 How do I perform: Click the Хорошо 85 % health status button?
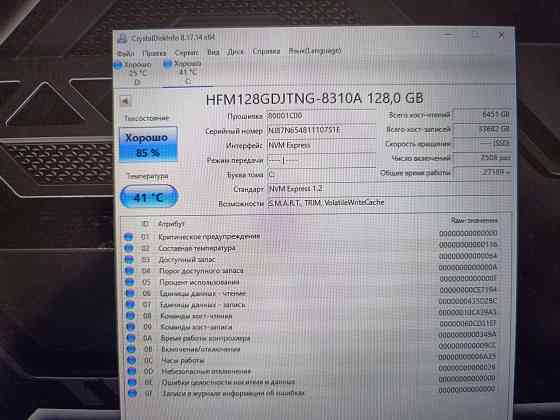[148, 144]
